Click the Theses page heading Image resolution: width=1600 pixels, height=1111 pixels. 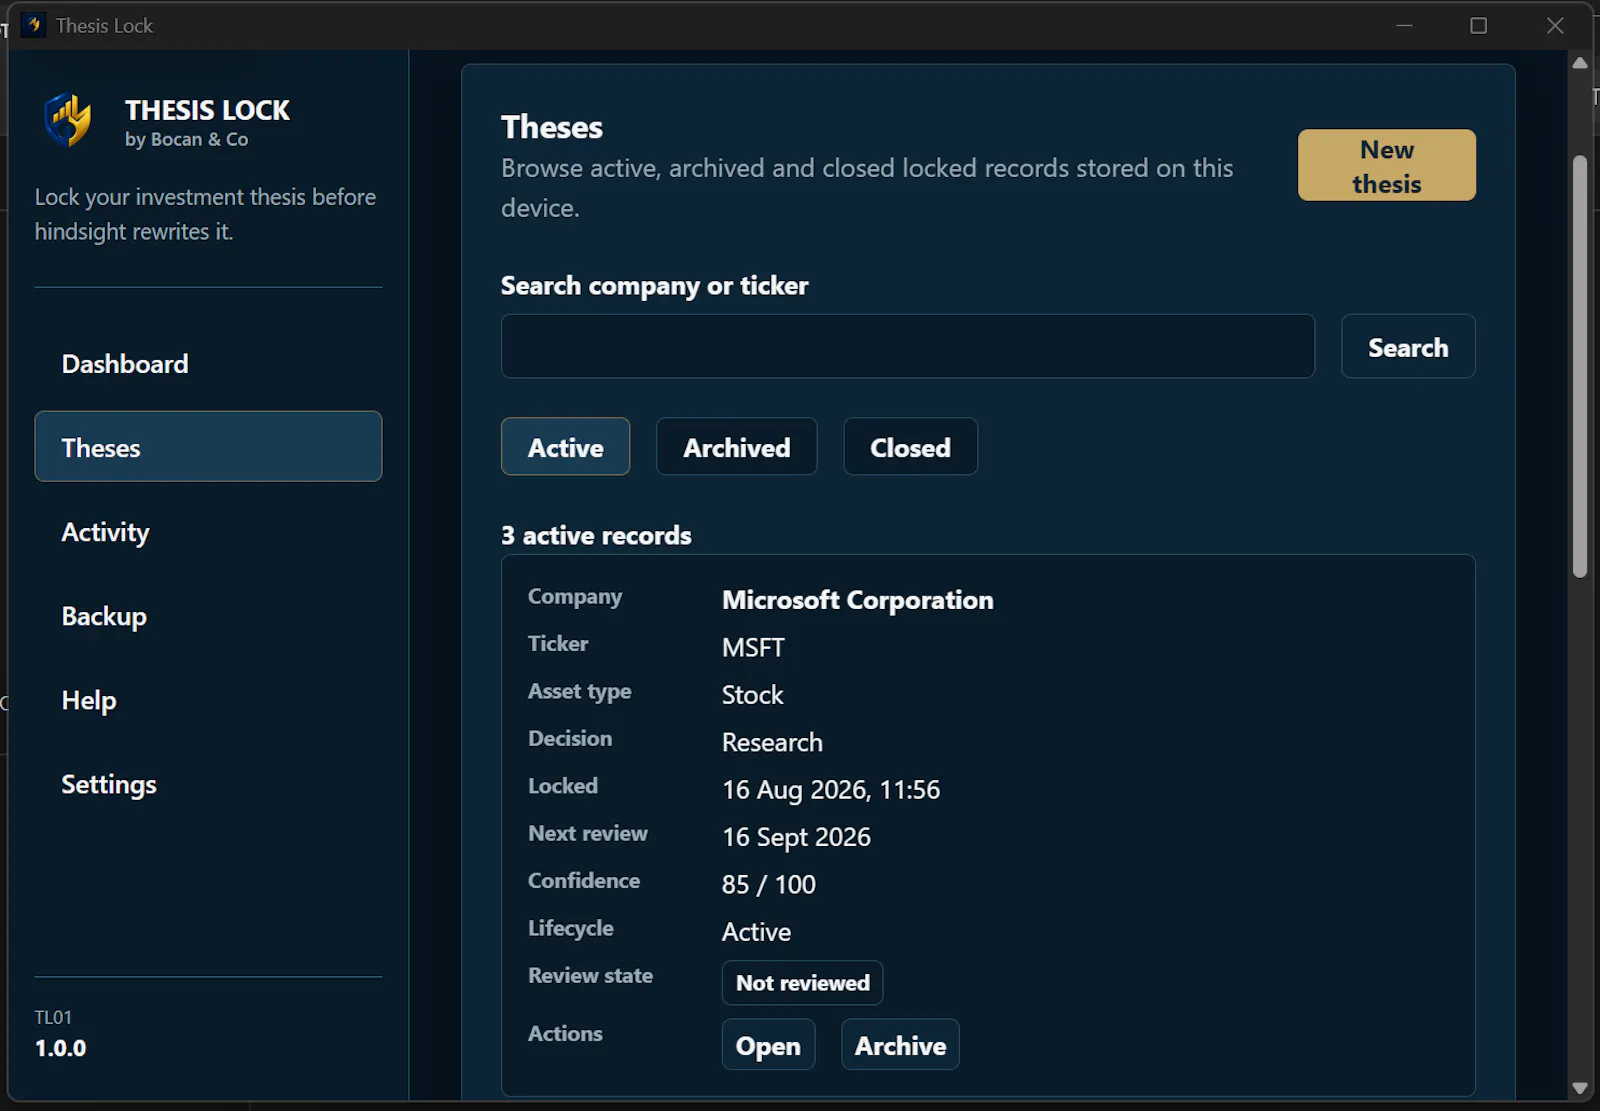coord(552,127)
